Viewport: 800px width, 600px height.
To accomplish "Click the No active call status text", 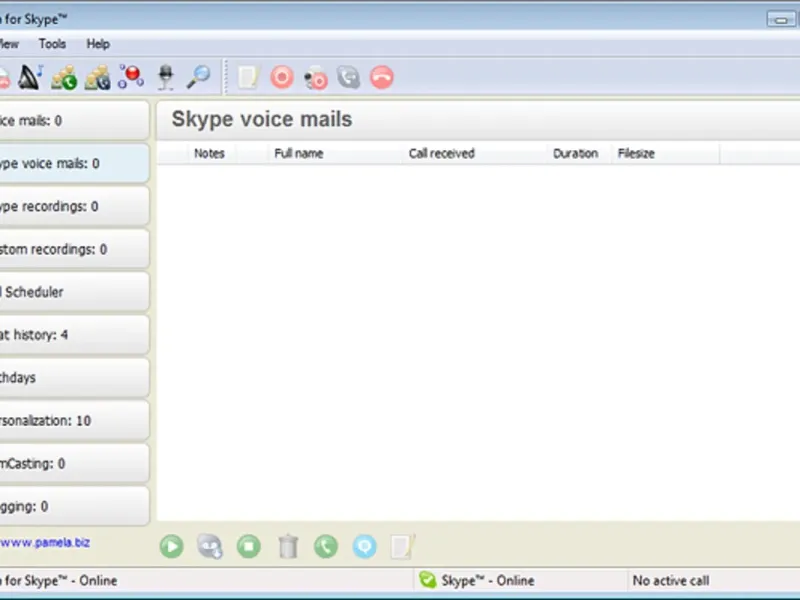I will [x=671, y=581].
